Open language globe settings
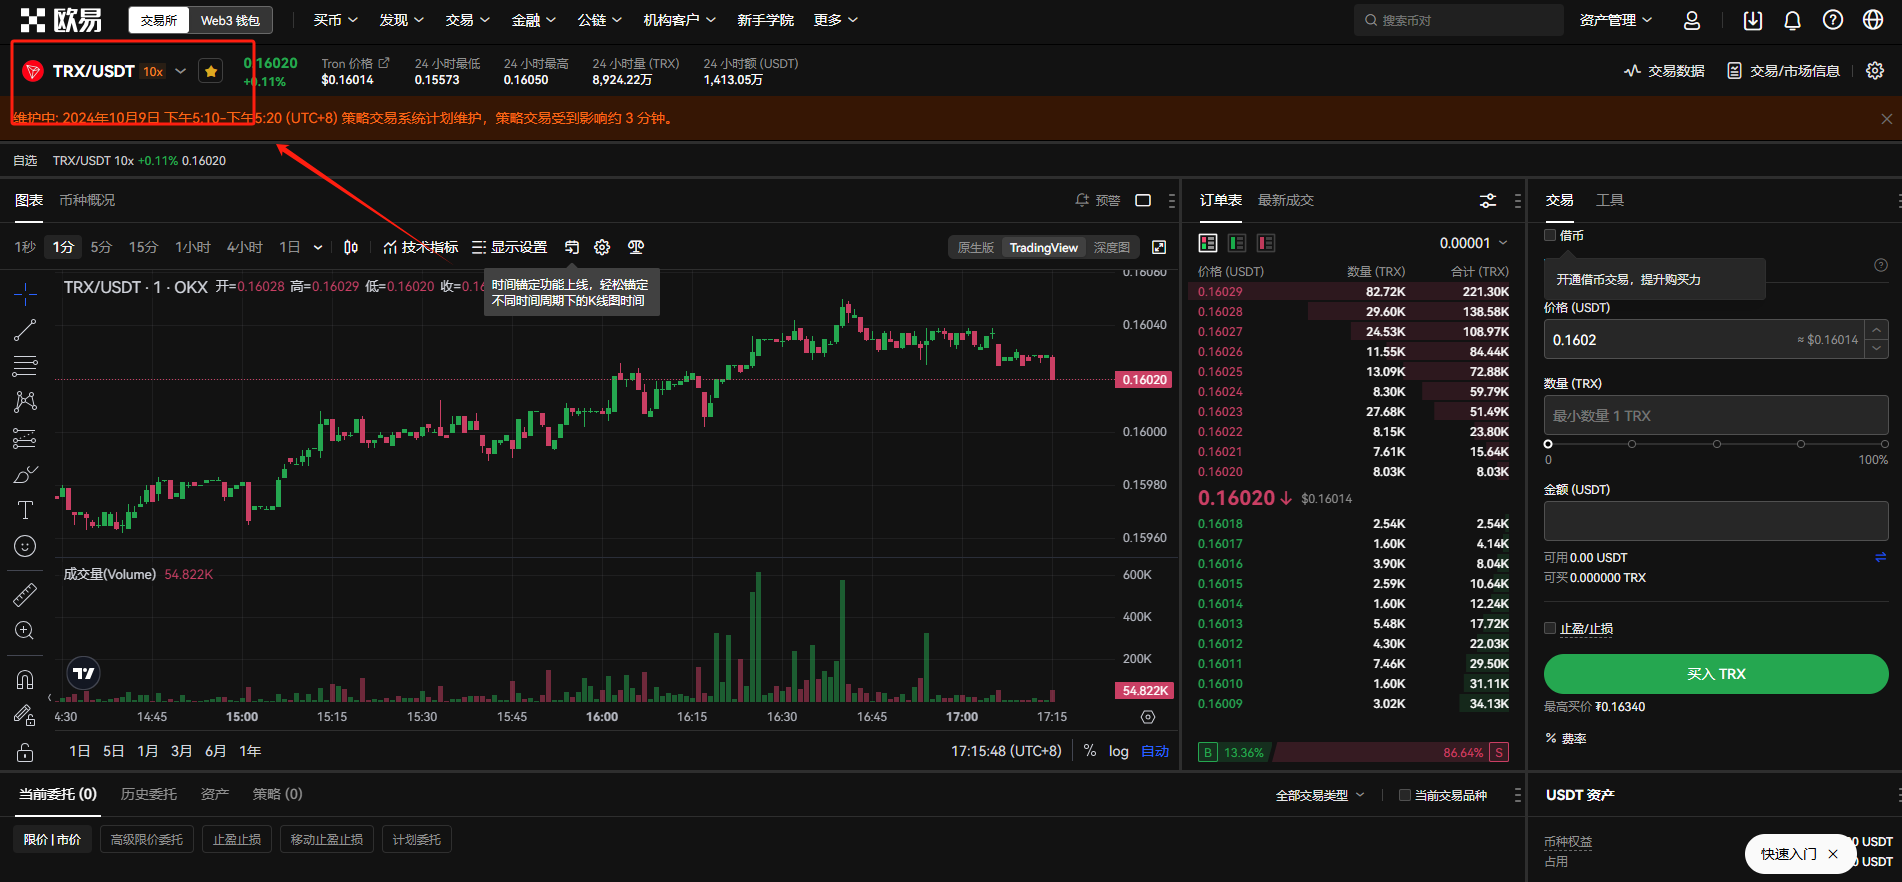 click(1873, 20)
